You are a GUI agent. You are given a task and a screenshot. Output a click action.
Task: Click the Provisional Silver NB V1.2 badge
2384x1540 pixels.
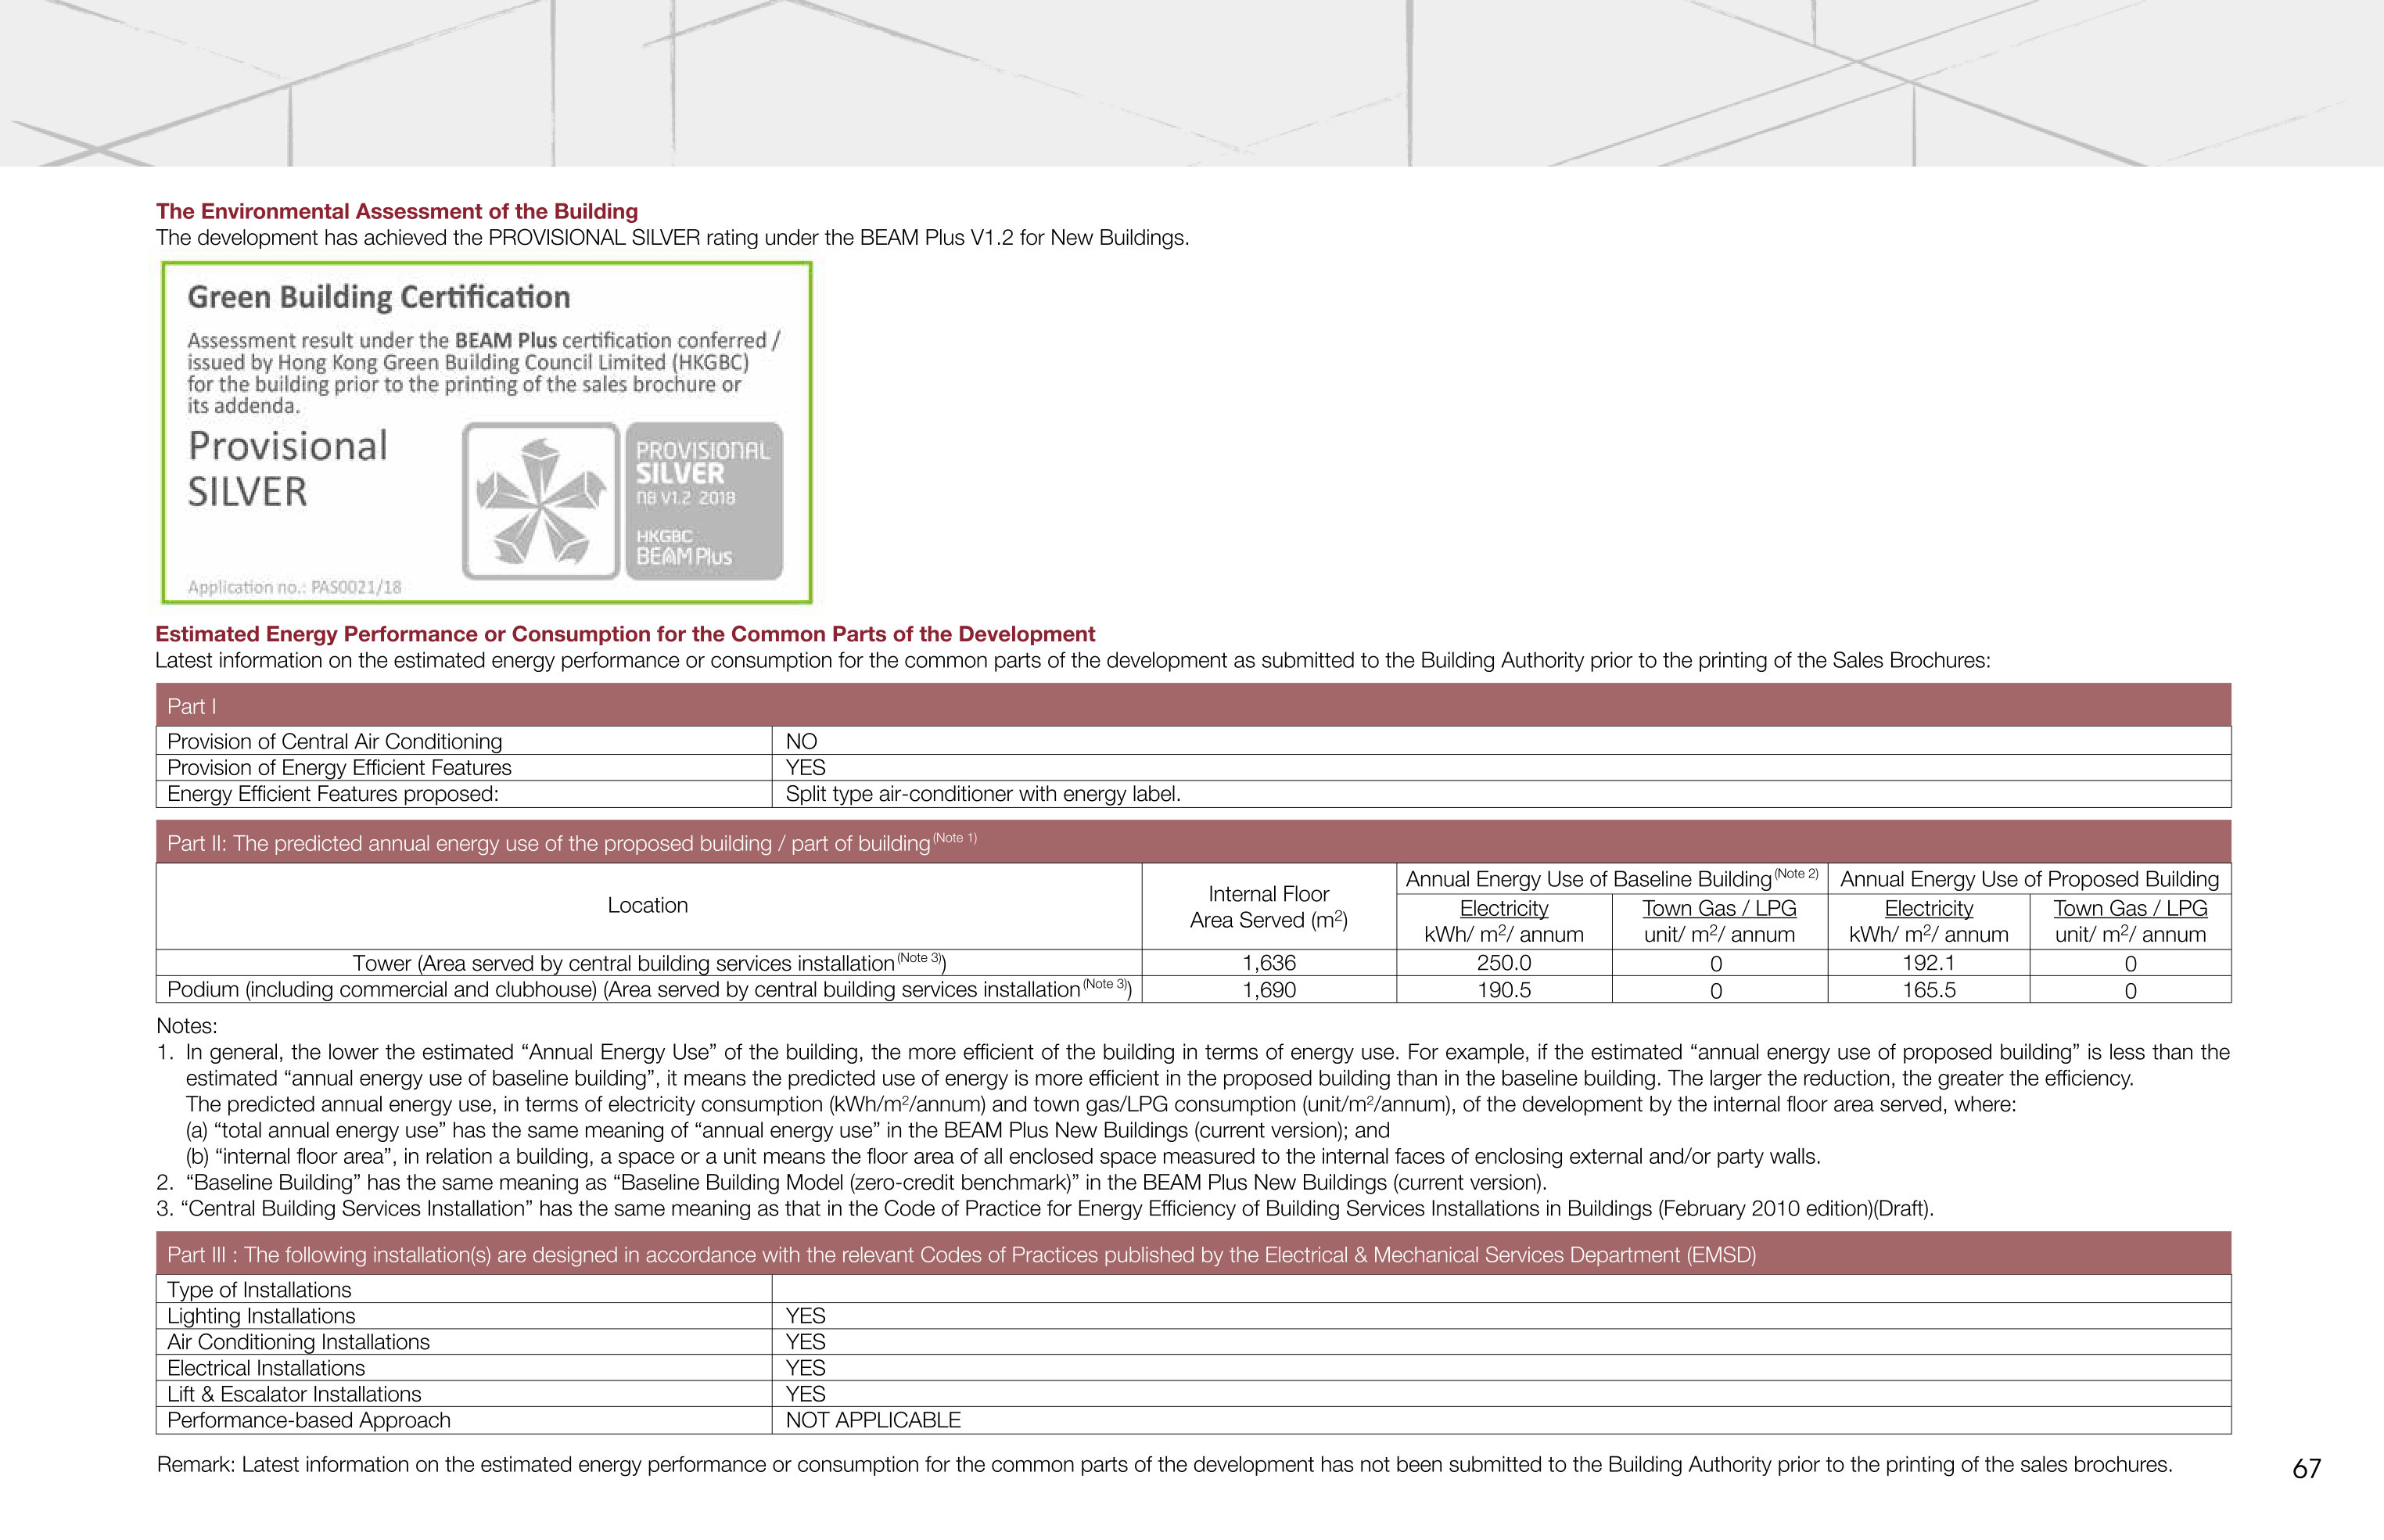click(x=704, y=501)
